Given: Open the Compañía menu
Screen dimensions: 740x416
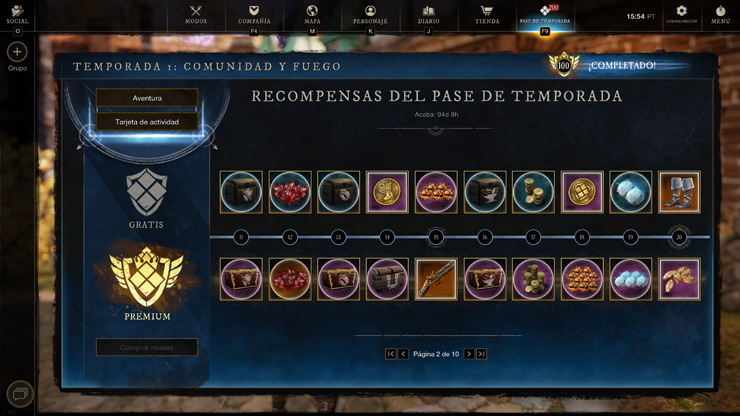Looking at the screenshot, I should (254, 15).
